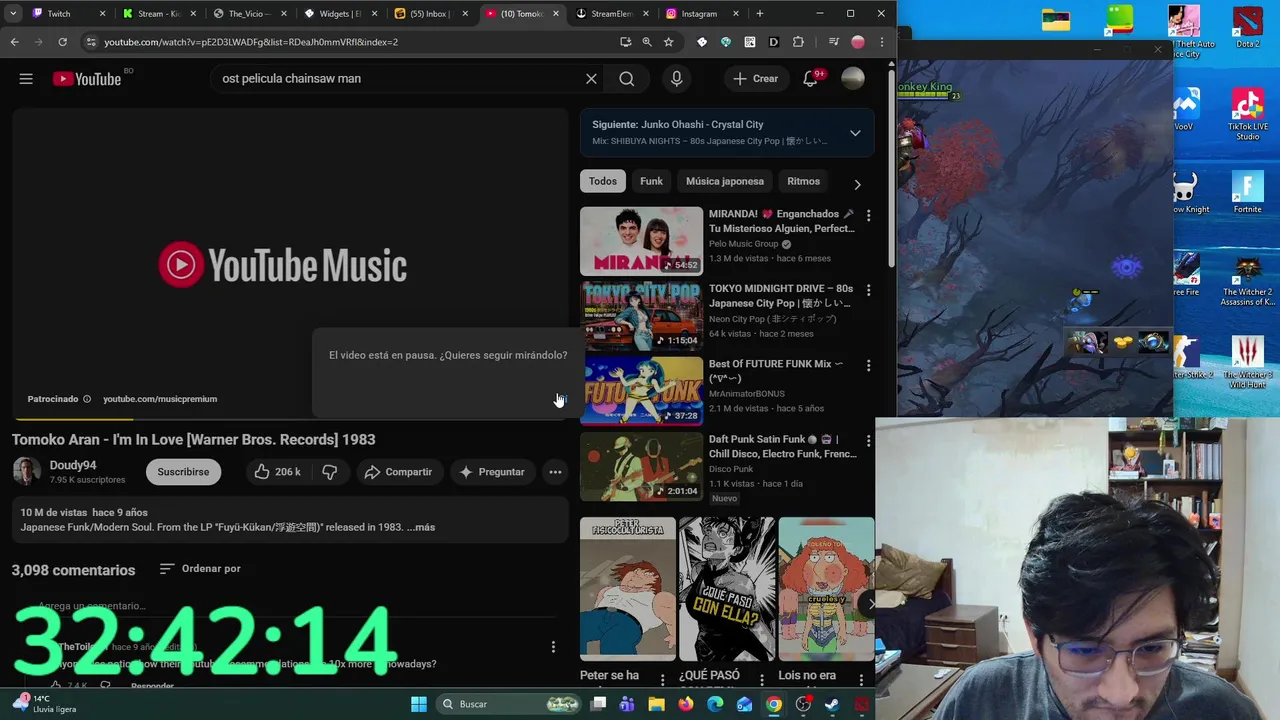The height and width of the screenshot is (720, 1280).
Task: Open Doudy94 channel avatar
Action: 26,472
